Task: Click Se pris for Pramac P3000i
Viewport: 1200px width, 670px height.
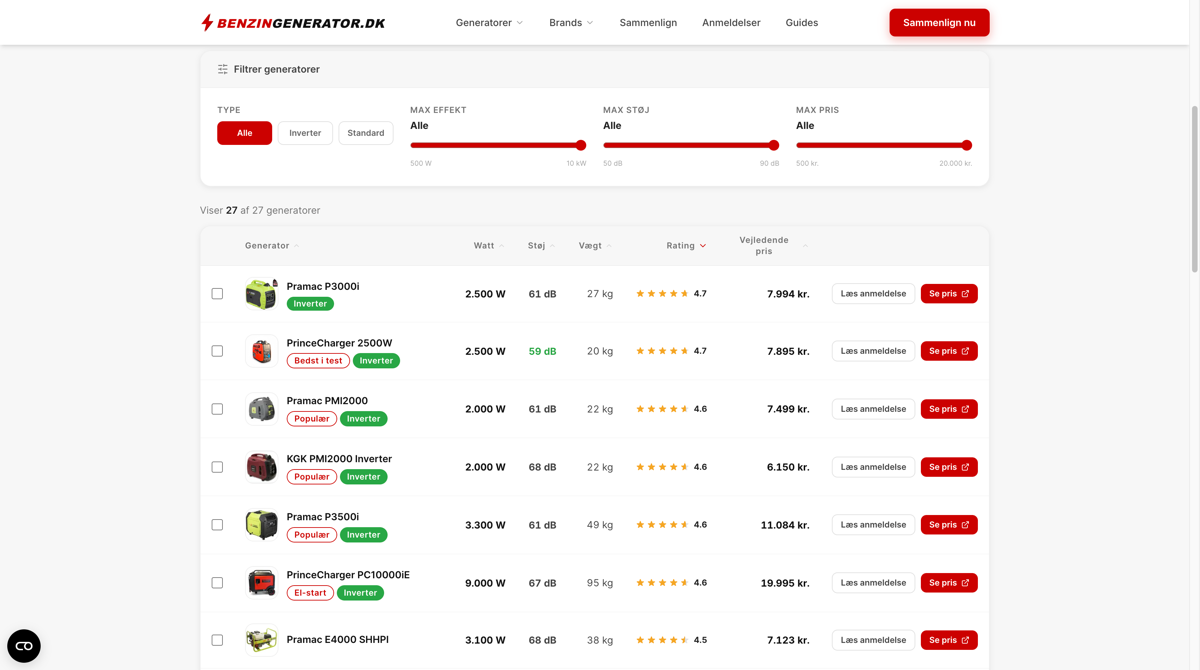Action: (949, 294)
